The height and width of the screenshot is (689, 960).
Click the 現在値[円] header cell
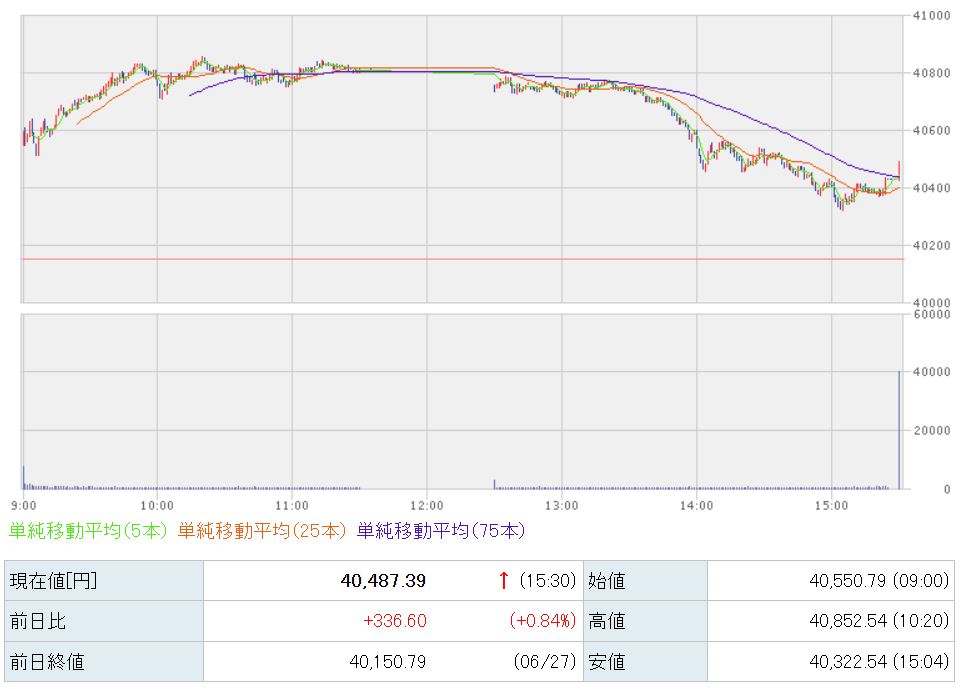(x=104, y=581)
